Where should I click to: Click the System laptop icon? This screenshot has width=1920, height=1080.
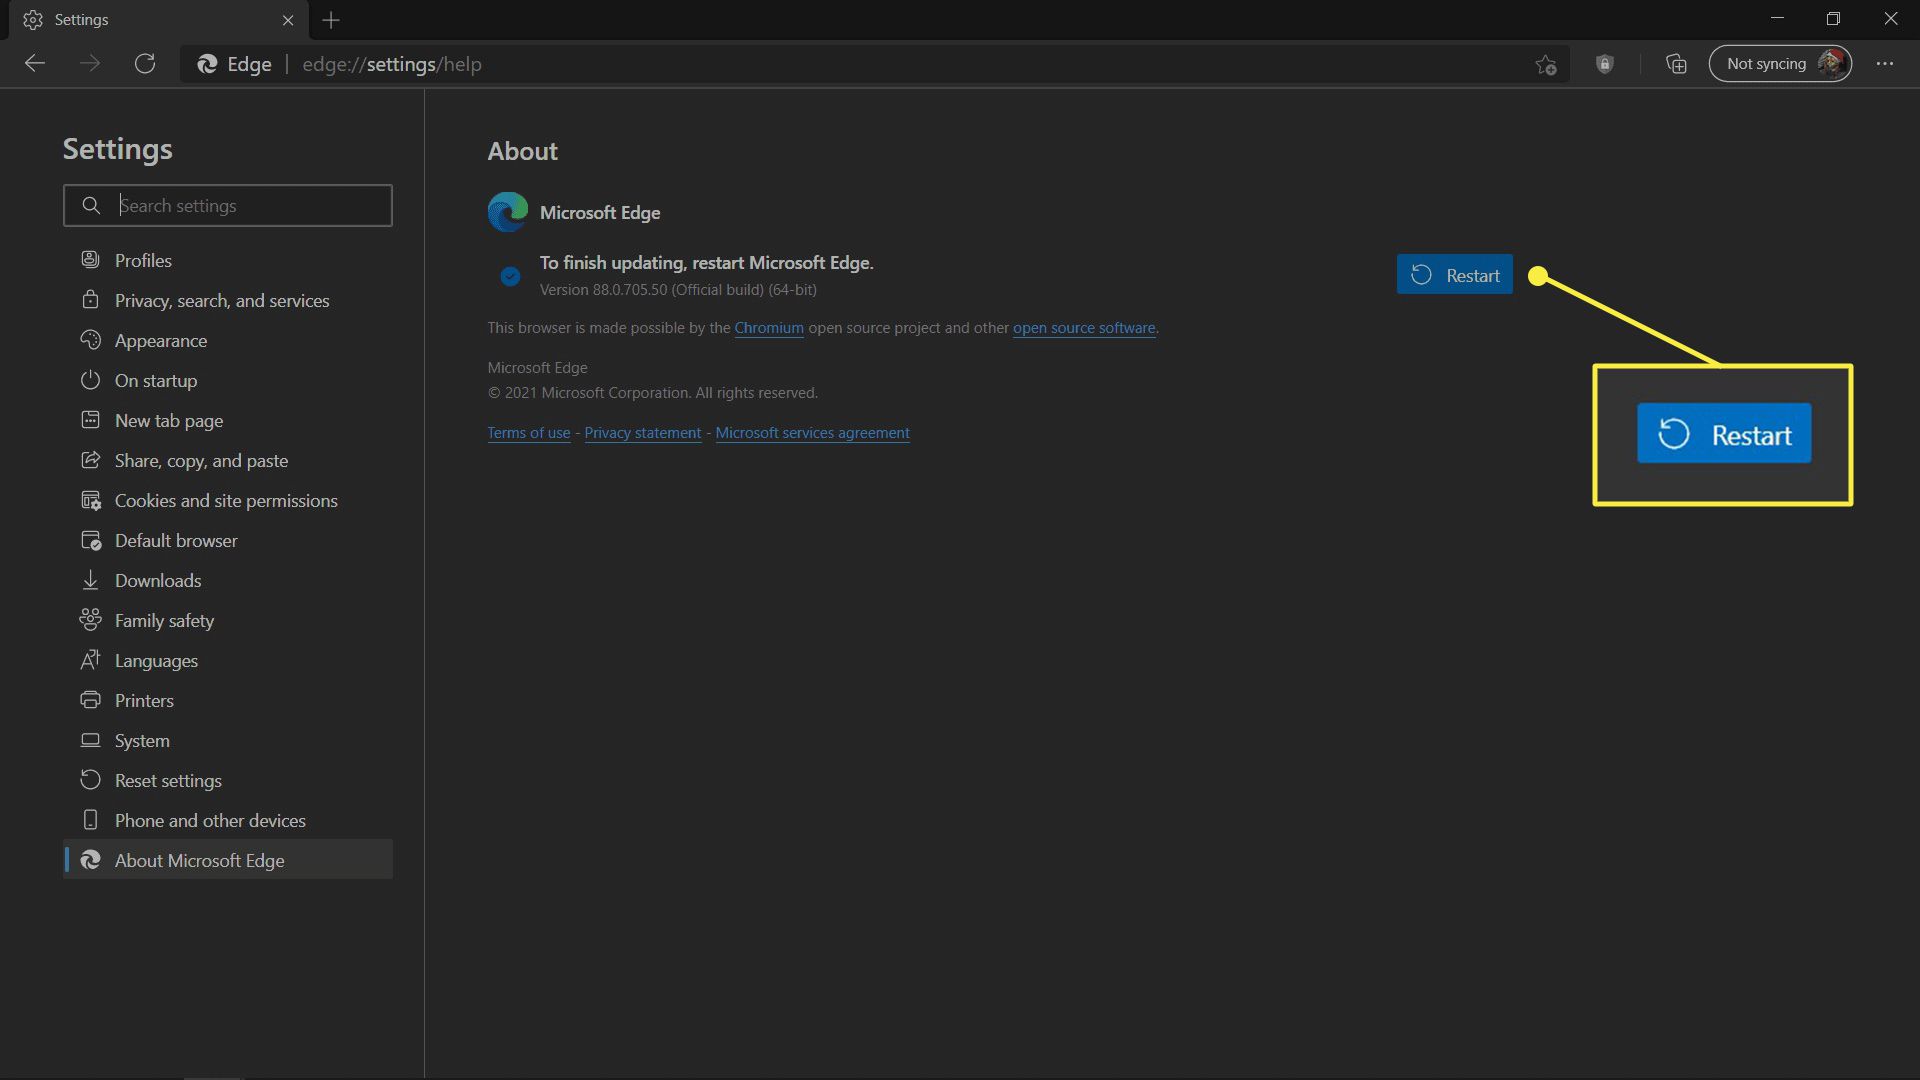(90, 740)
